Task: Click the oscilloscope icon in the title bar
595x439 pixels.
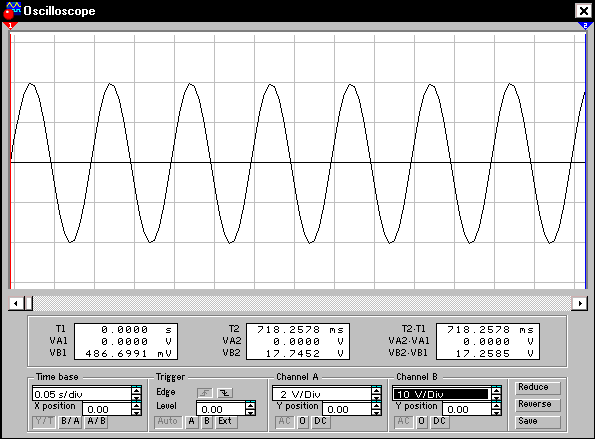Action: tap(11, 10)
